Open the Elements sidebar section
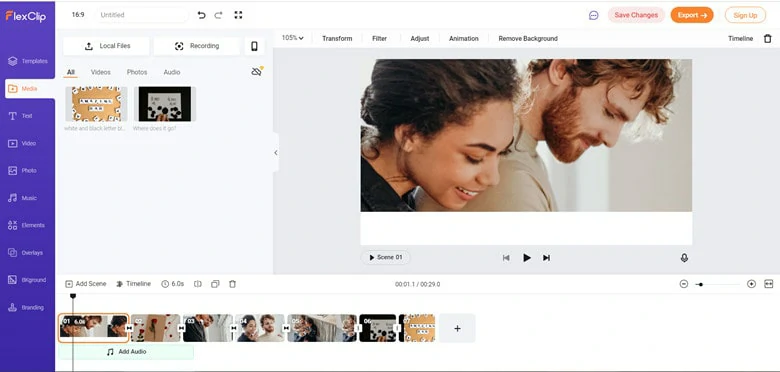Viewport: 780px width, 372px height. tap(26, 225)
